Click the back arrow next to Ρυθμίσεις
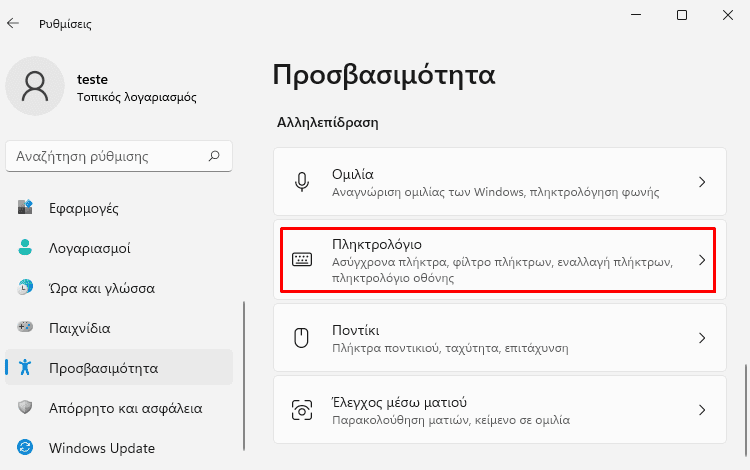The image size is (750, 470). [x=13, y=23]
